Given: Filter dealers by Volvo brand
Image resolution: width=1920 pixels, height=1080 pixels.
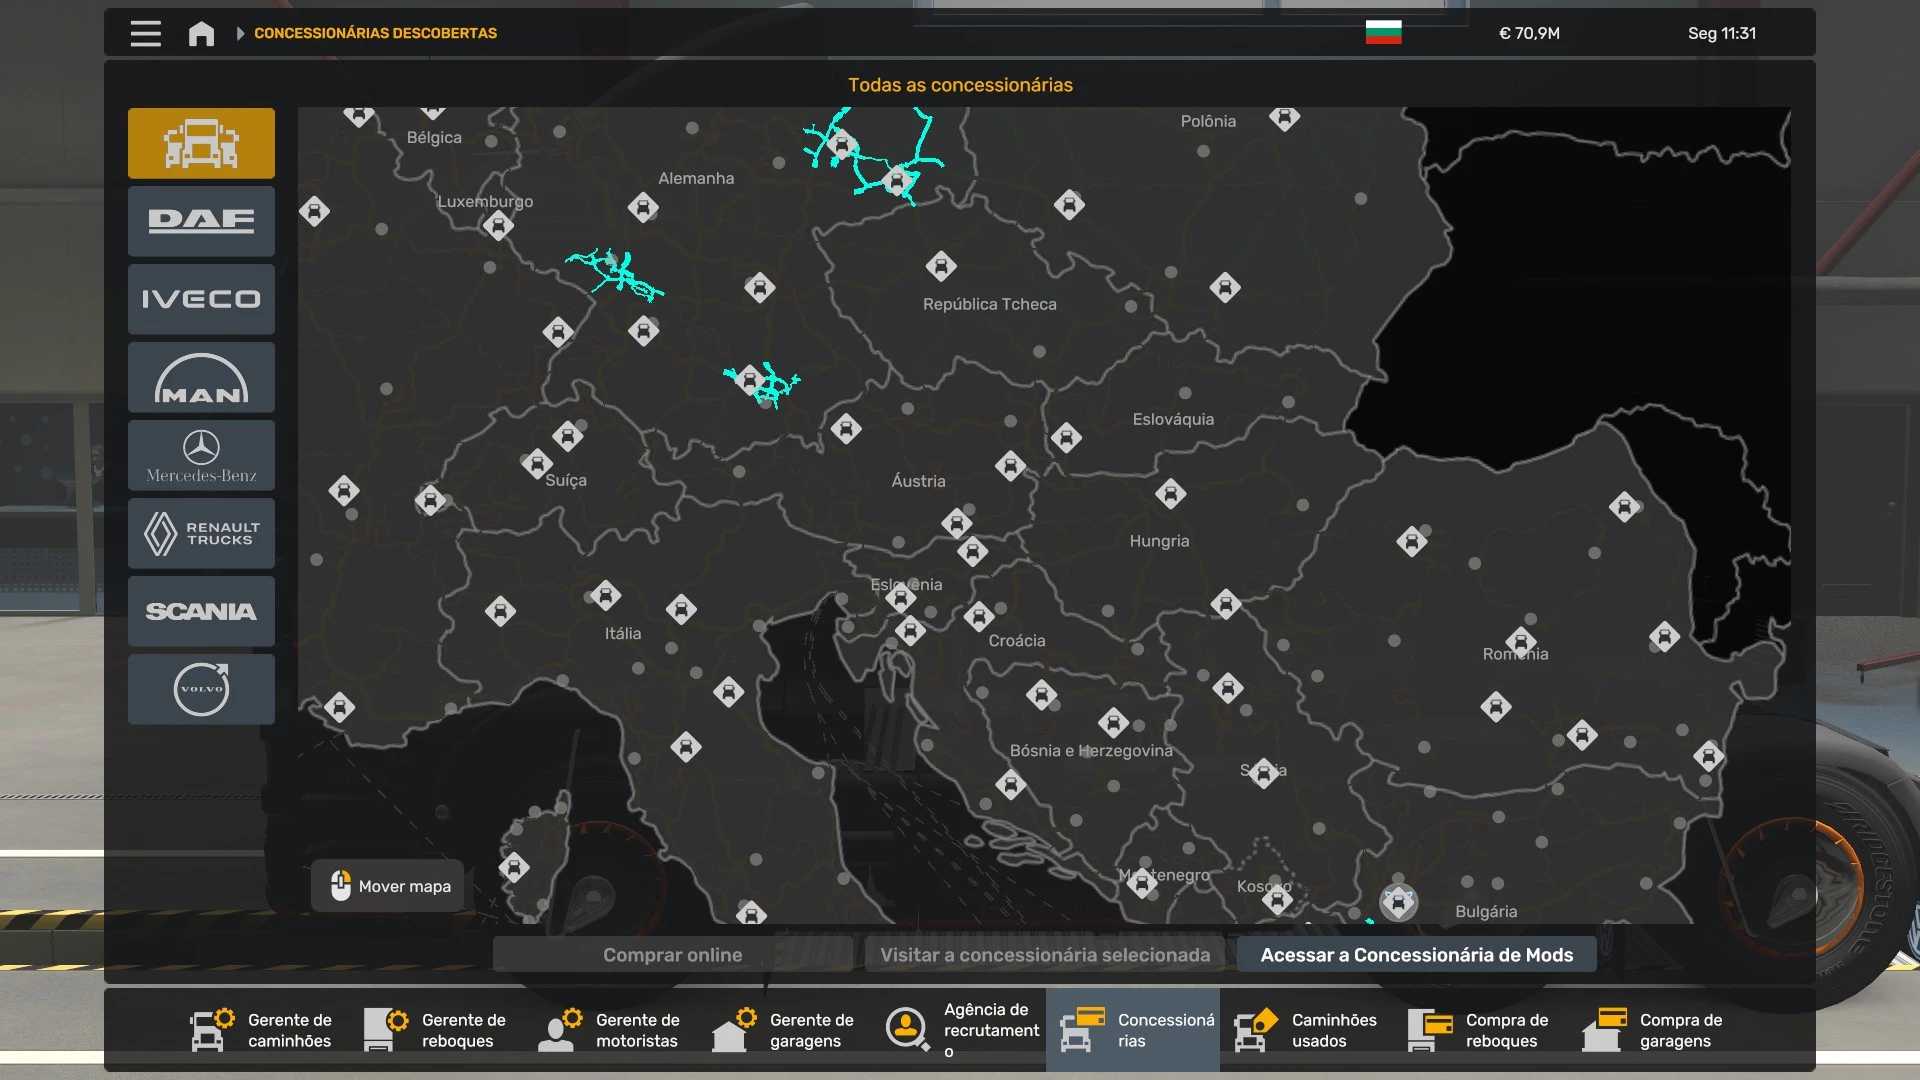Looking at the screenshot, I should [201, 689].
